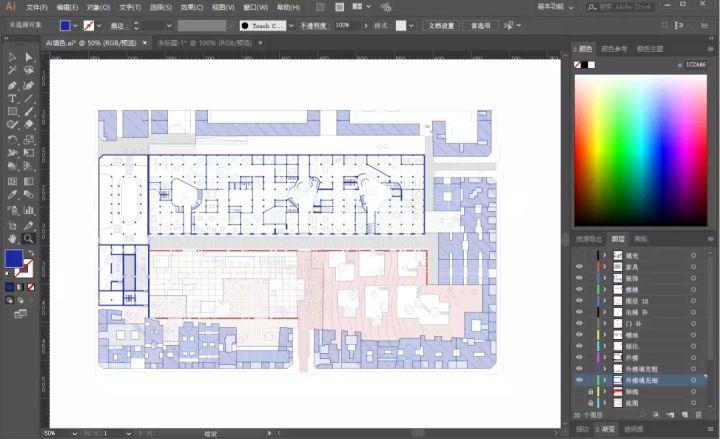Click the 首选项 button
The width and height of the screenshot is (720, 439).
coord(480,26)
